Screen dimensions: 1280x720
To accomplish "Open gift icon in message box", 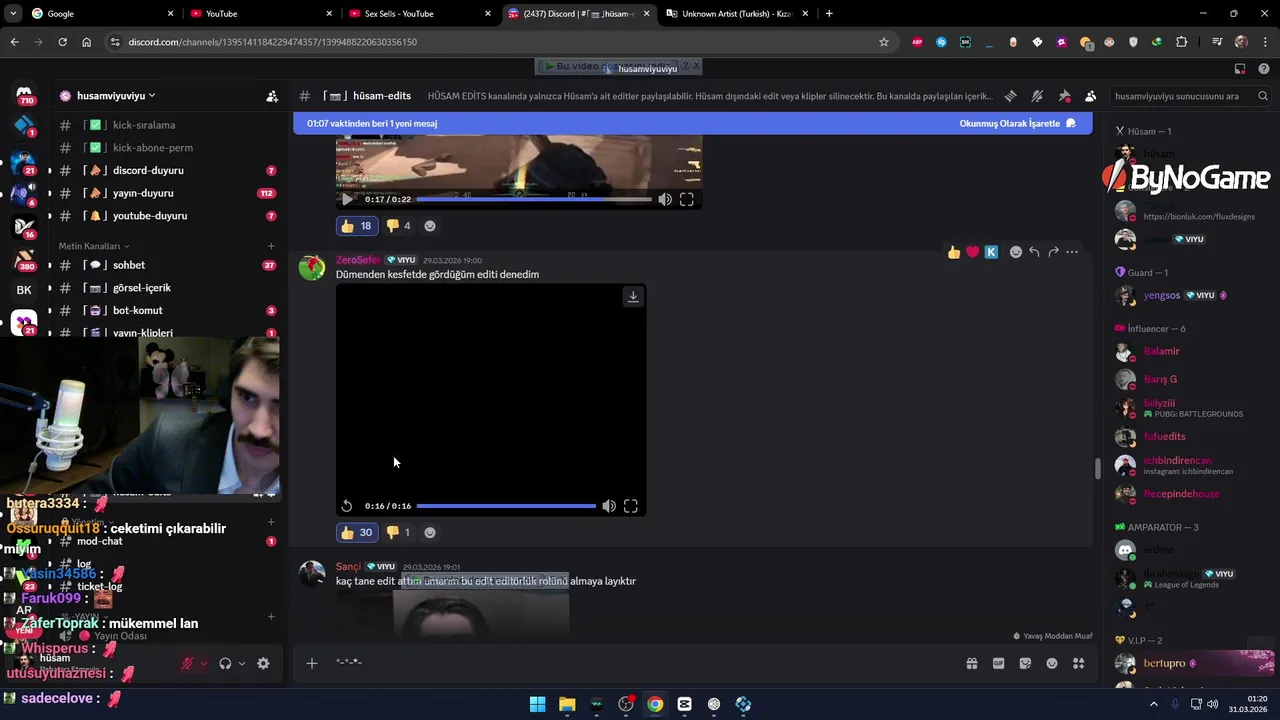I will (x=971, y=663).
